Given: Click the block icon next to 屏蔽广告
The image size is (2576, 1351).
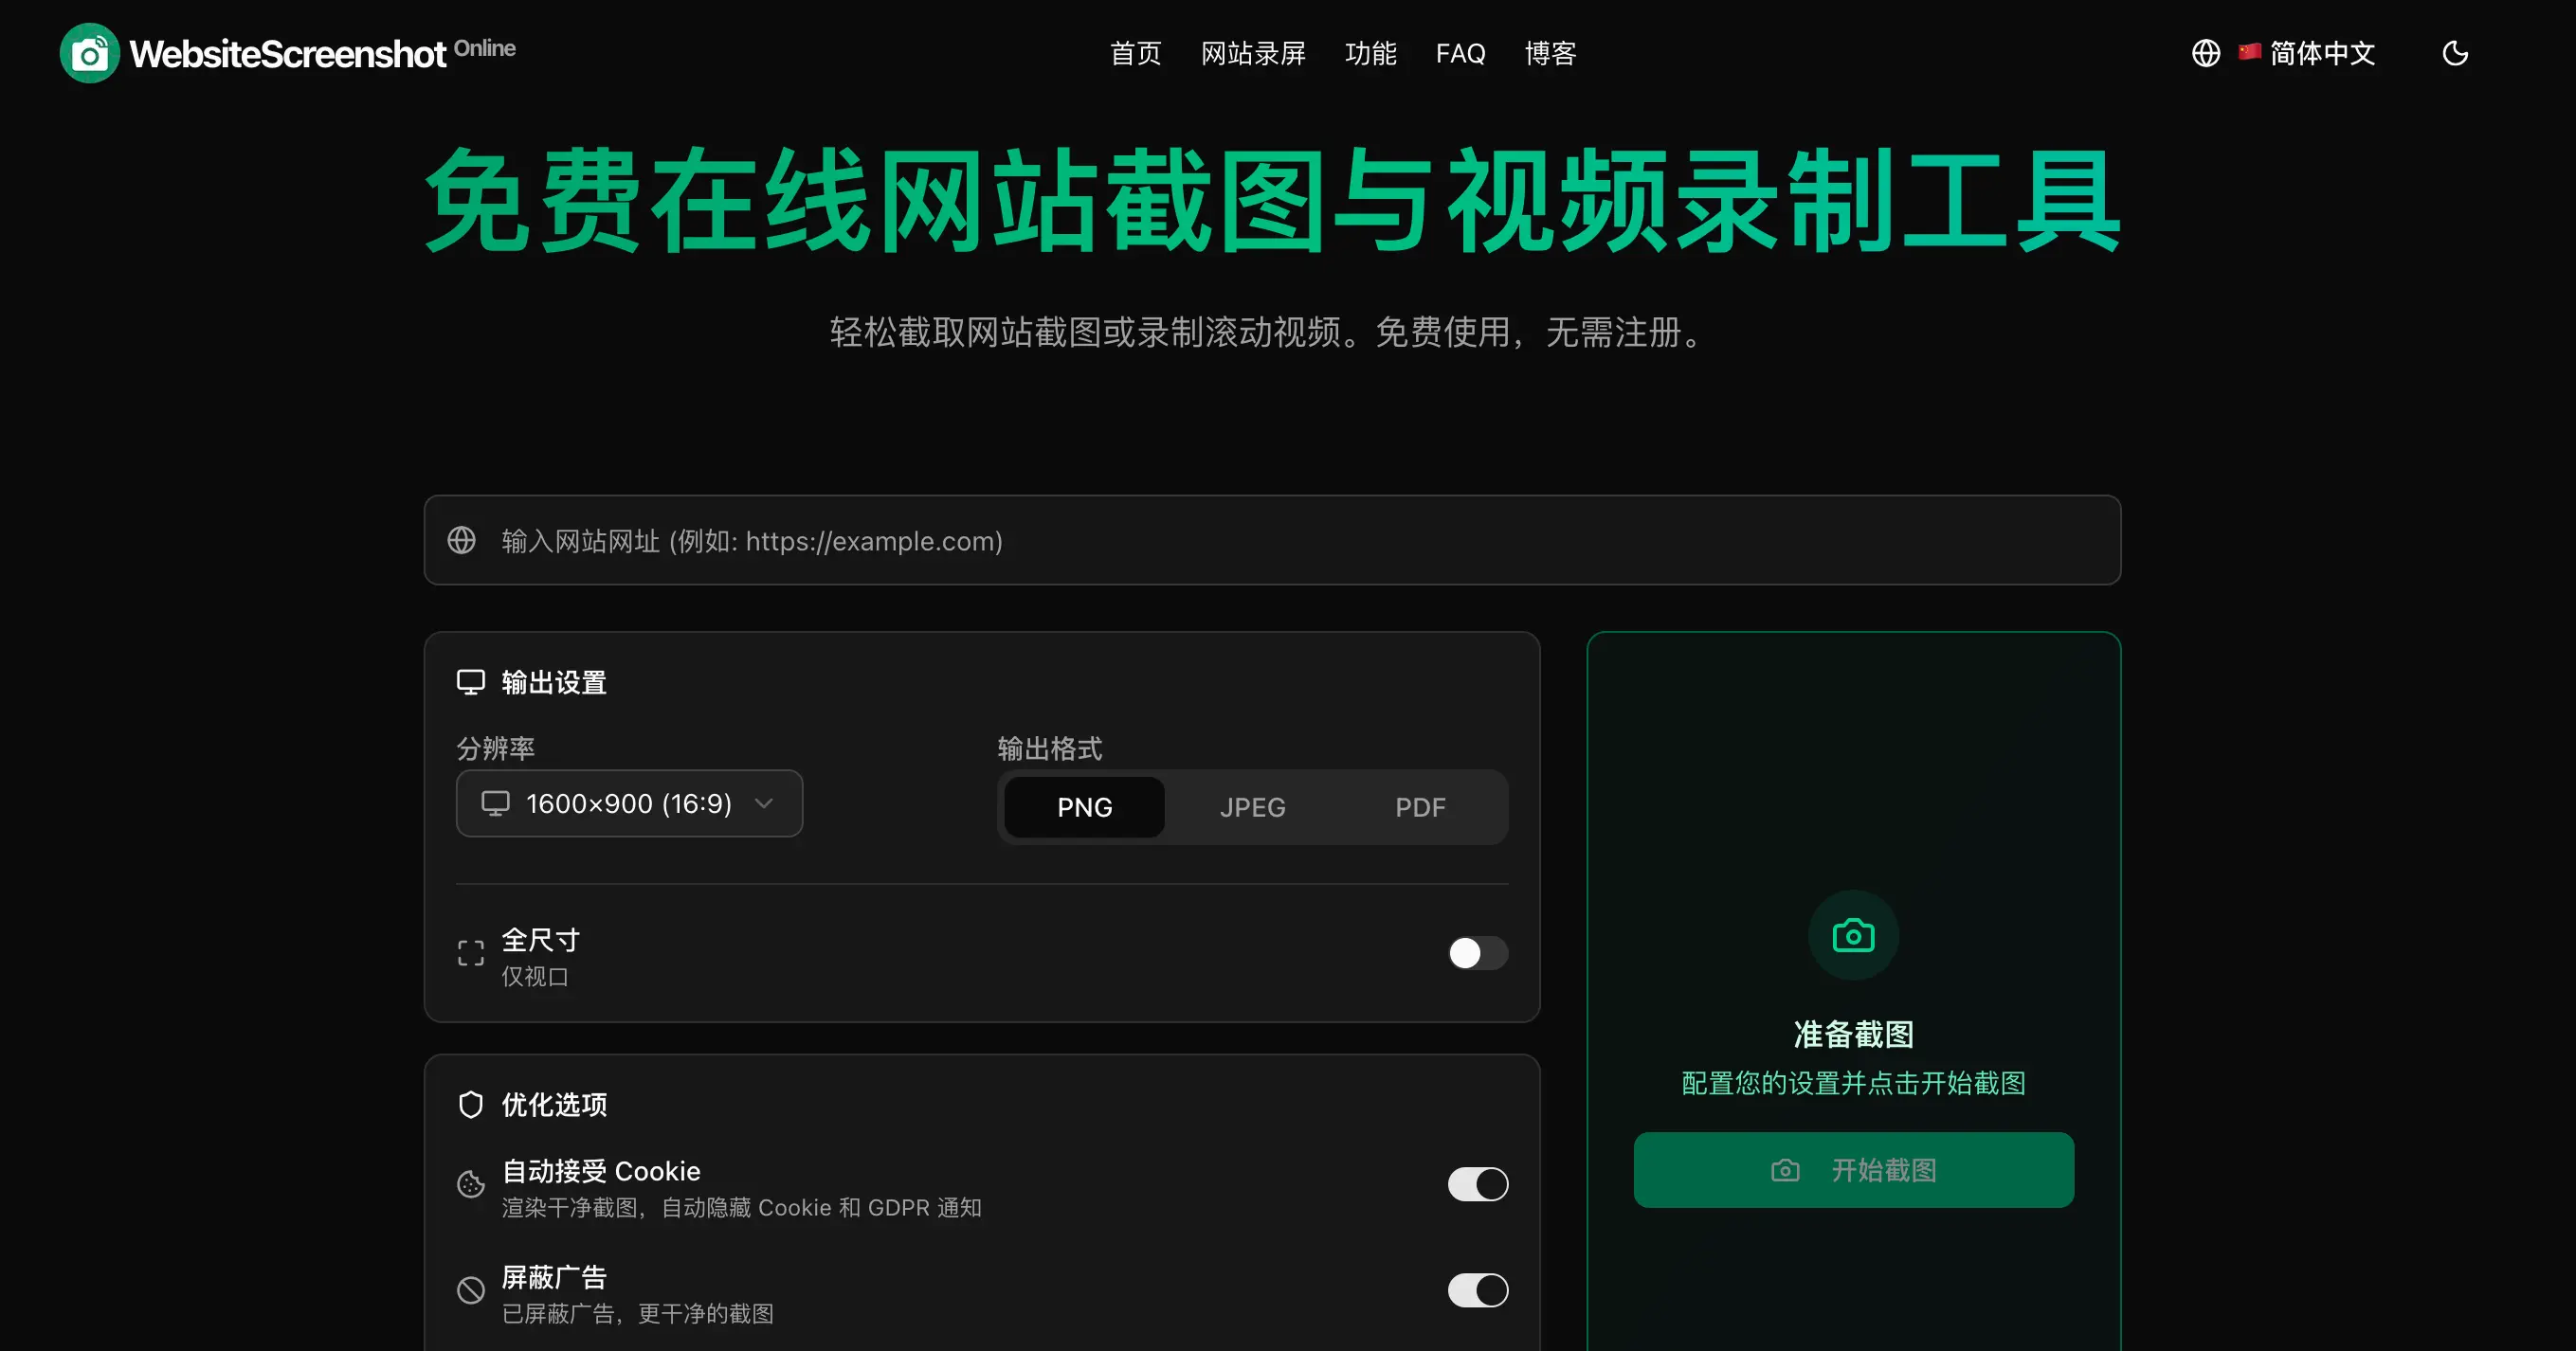Looking at the screenshot, I should point(471,1290).
